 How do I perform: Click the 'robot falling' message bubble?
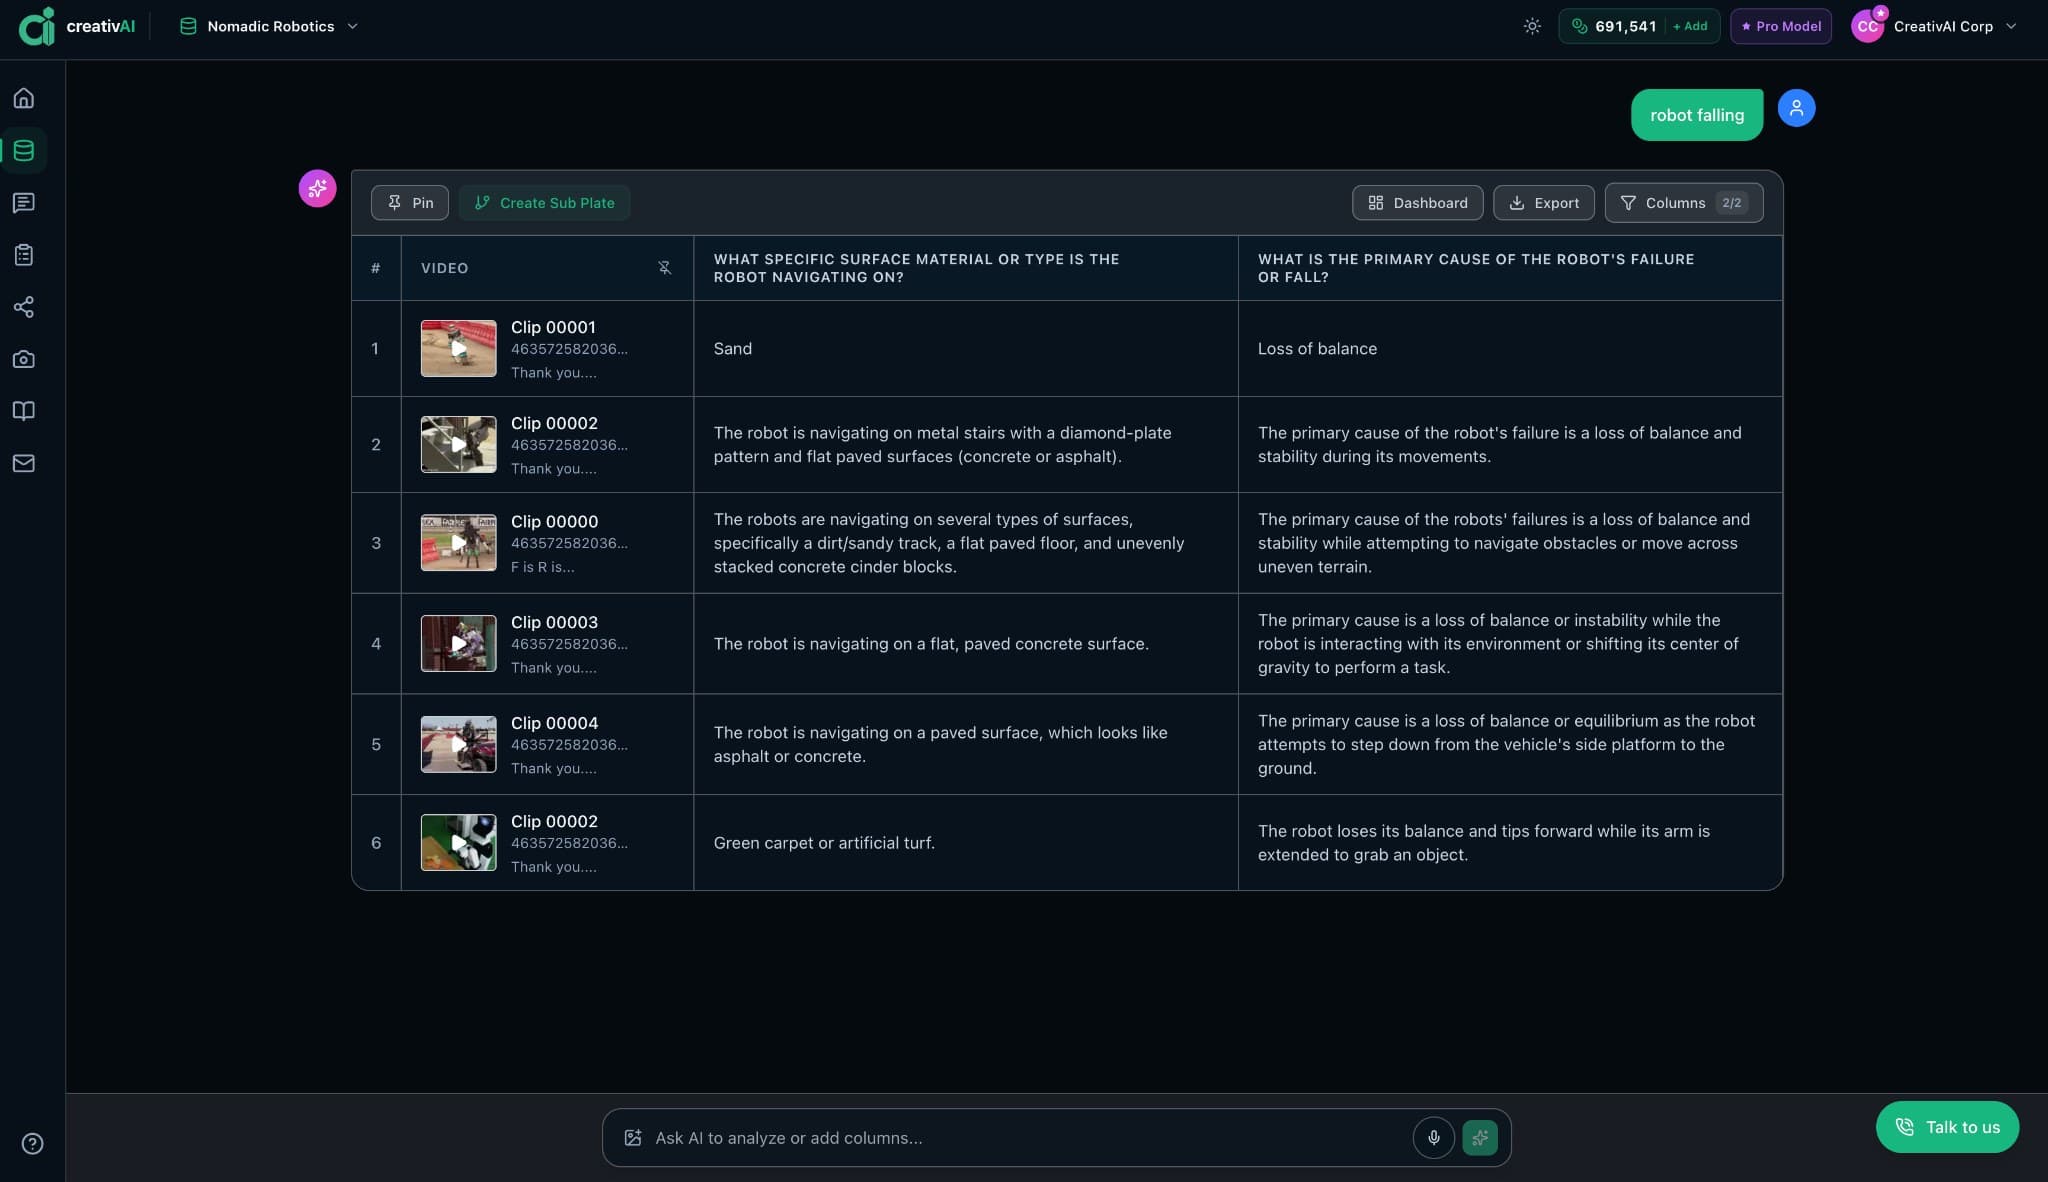[x=1696, y=115]
